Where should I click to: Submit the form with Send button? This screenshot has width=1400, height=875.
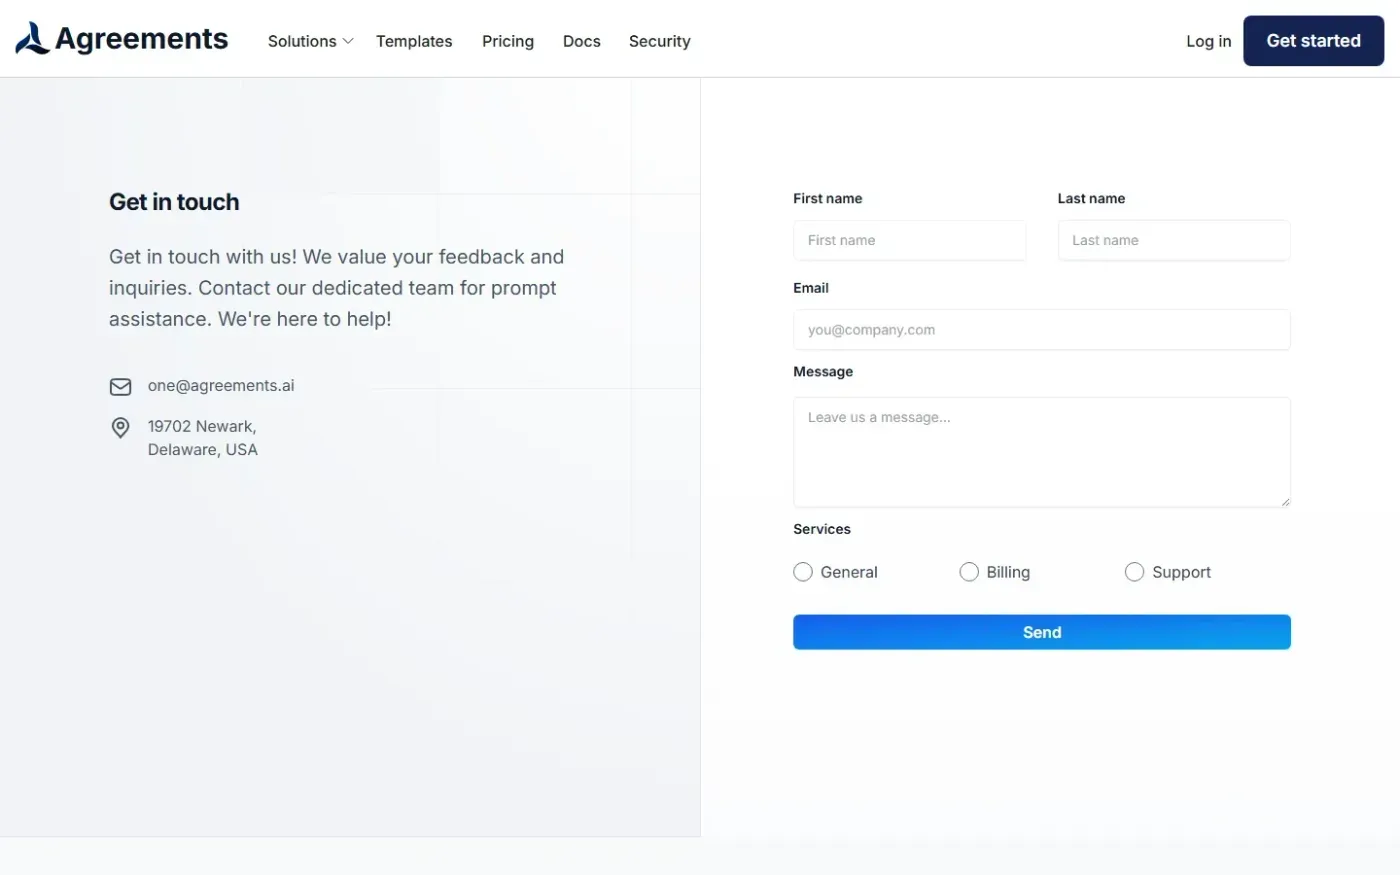click(1042, 632)
